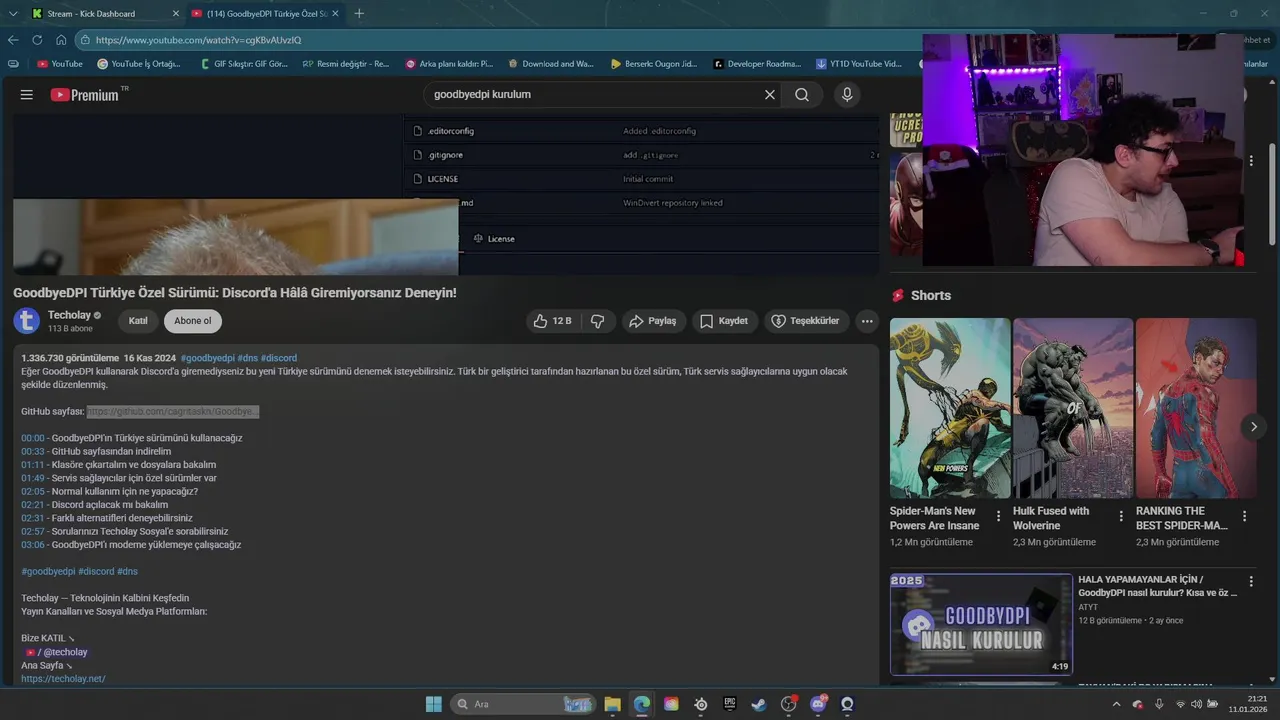Image resolution: width=1280 pixels, height=720 pixels.
Task: Go to the YouTube Premium home logo
Action: point(85,95)
